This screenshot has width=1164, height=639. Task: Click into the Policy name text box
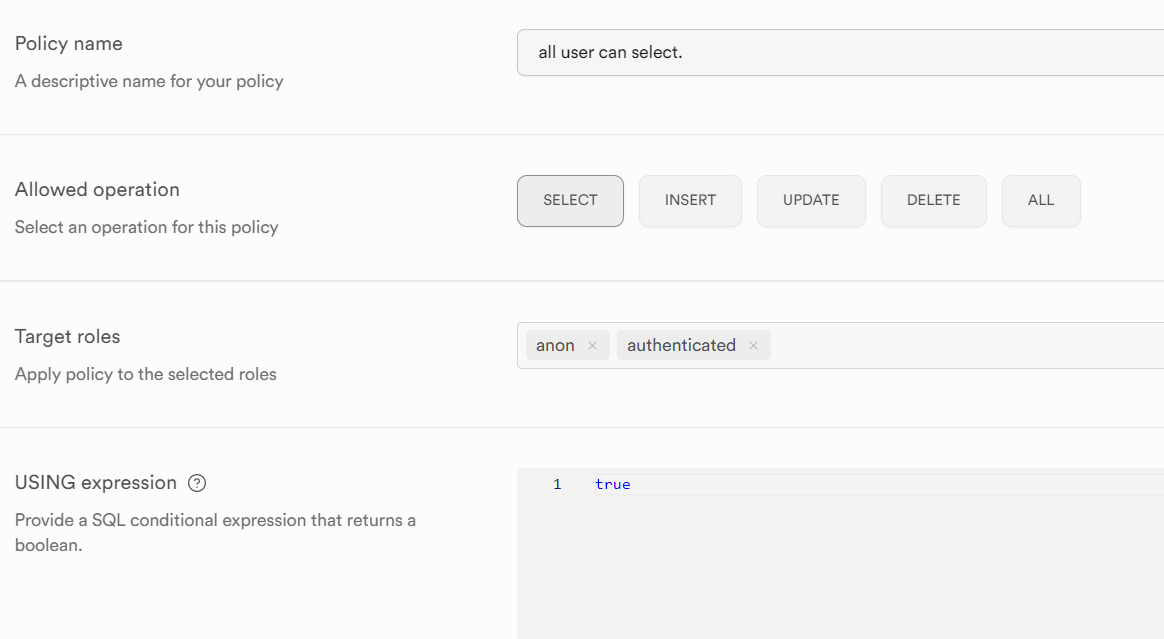840,53
